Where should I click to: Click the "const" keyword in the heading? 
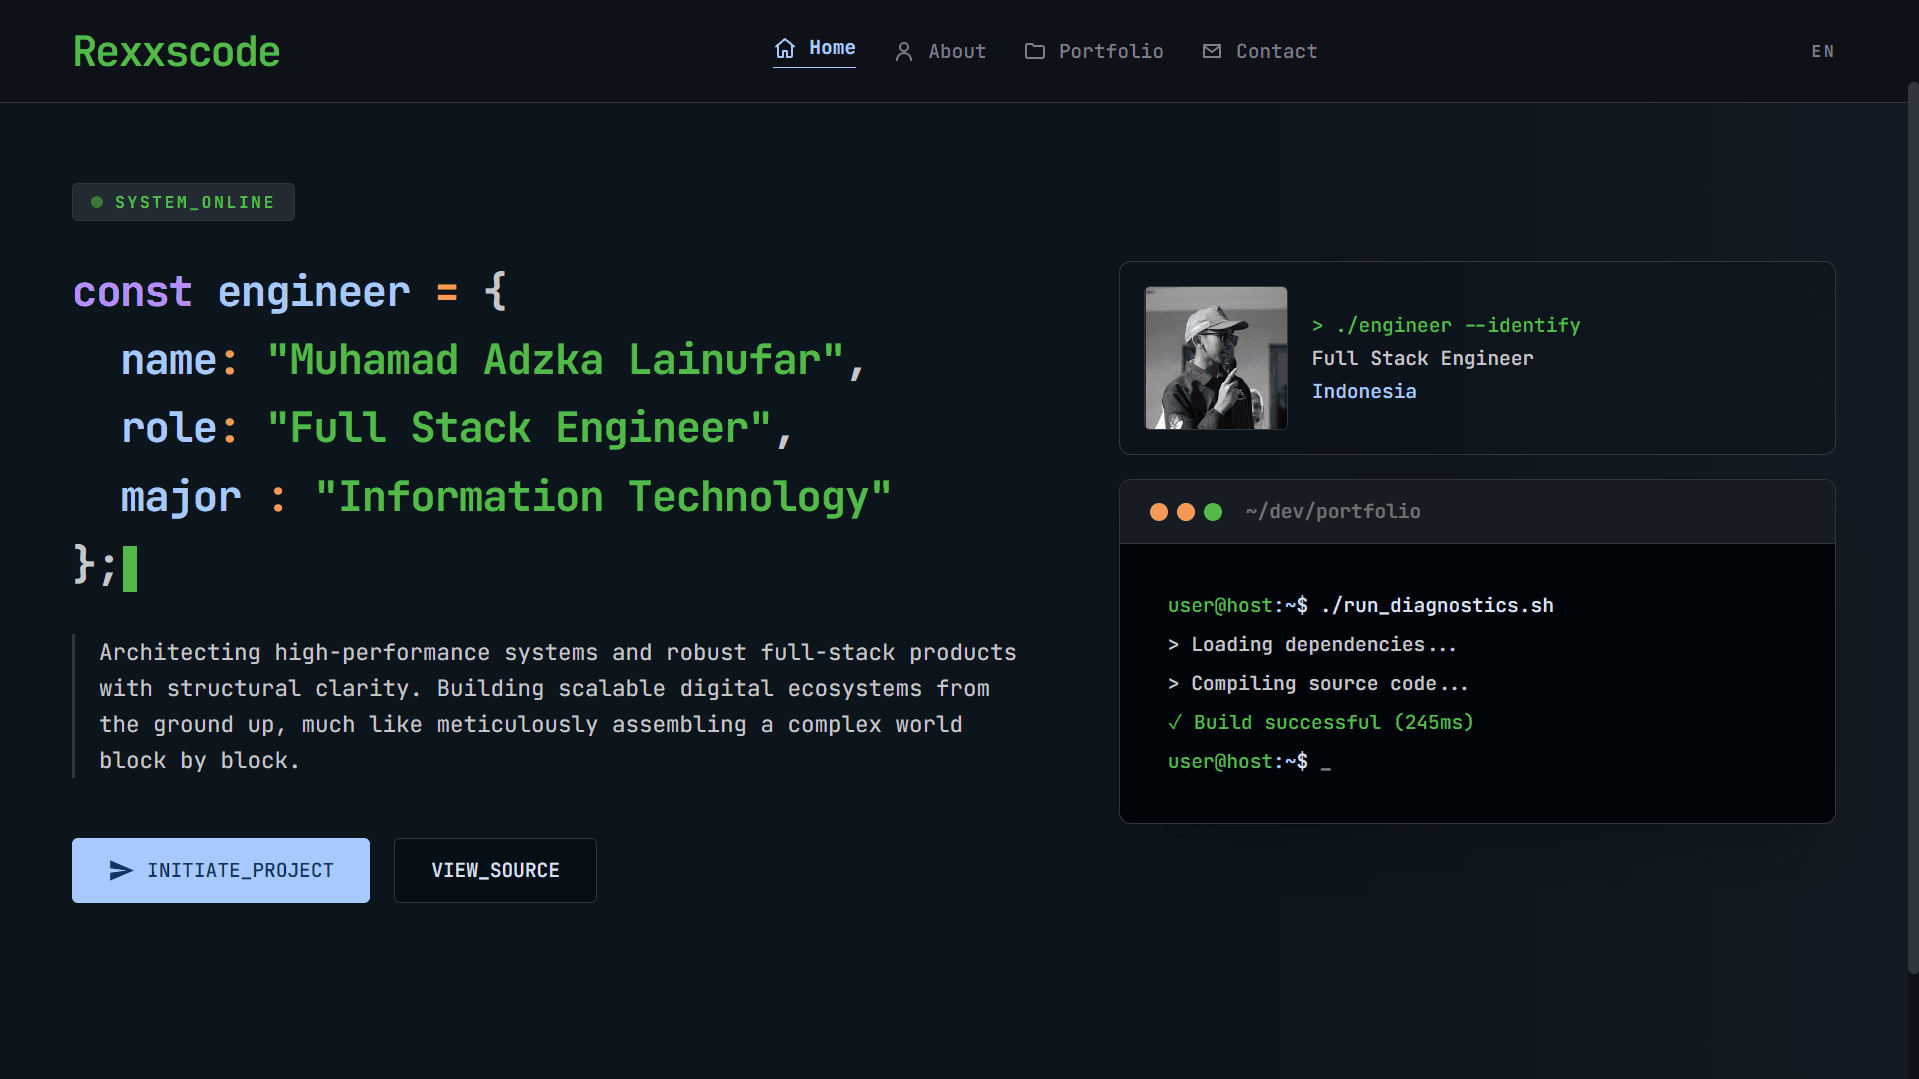(x=132, y=292)
